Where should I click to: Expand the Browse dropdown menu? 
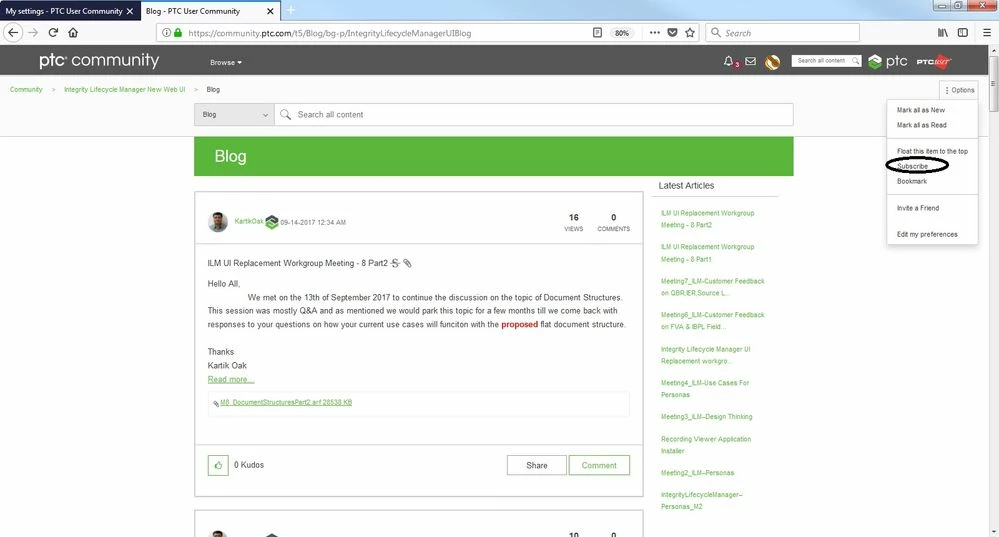226,62
